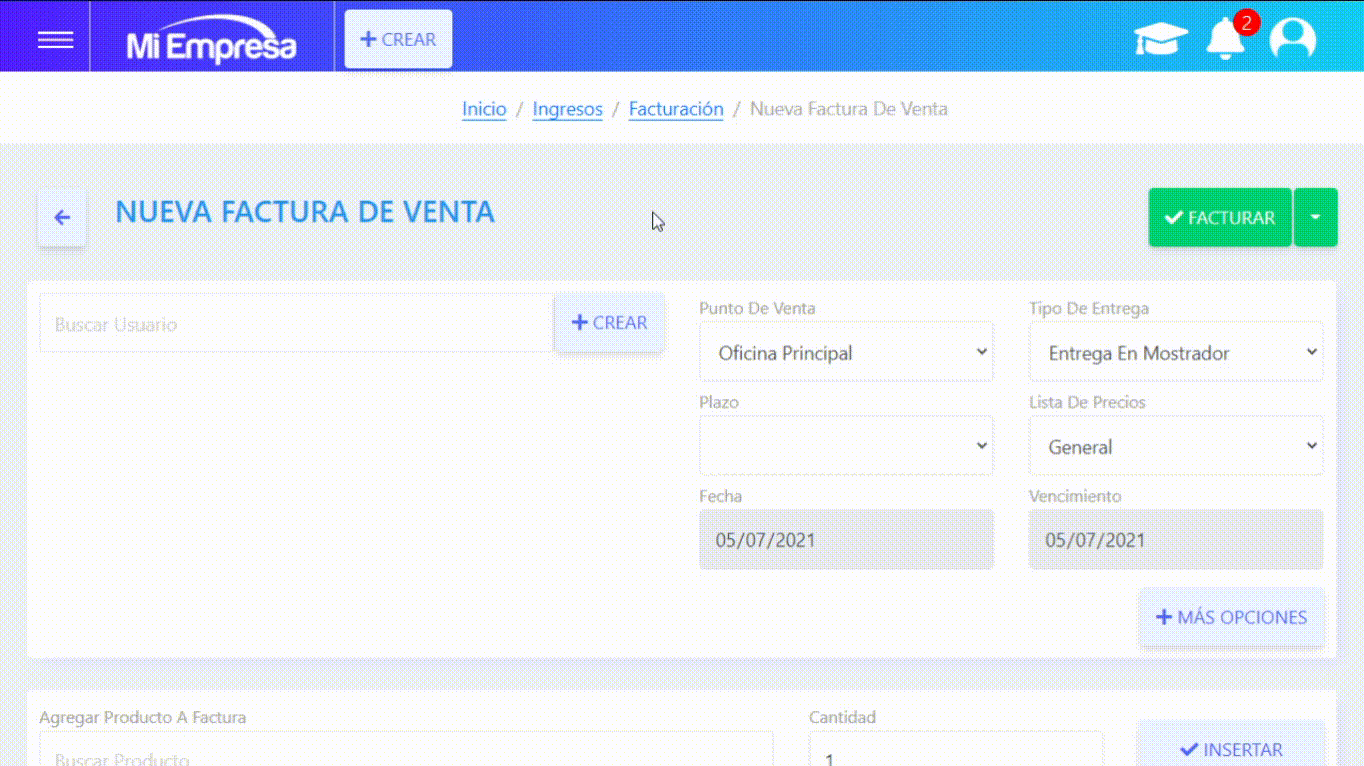Click the back arrow button
This screenshot has height=766, width=1364.
coord(62,217)
